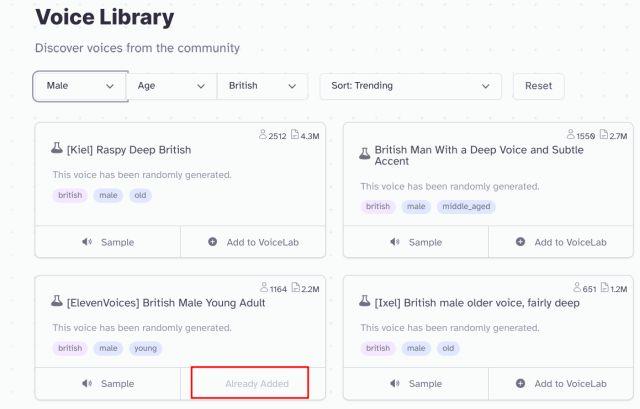Image resolution: width=640 pixels, height=409 pixels.
Task: Play Sample of British Man With a Deep Voice
Action: (x=415, y=242)
